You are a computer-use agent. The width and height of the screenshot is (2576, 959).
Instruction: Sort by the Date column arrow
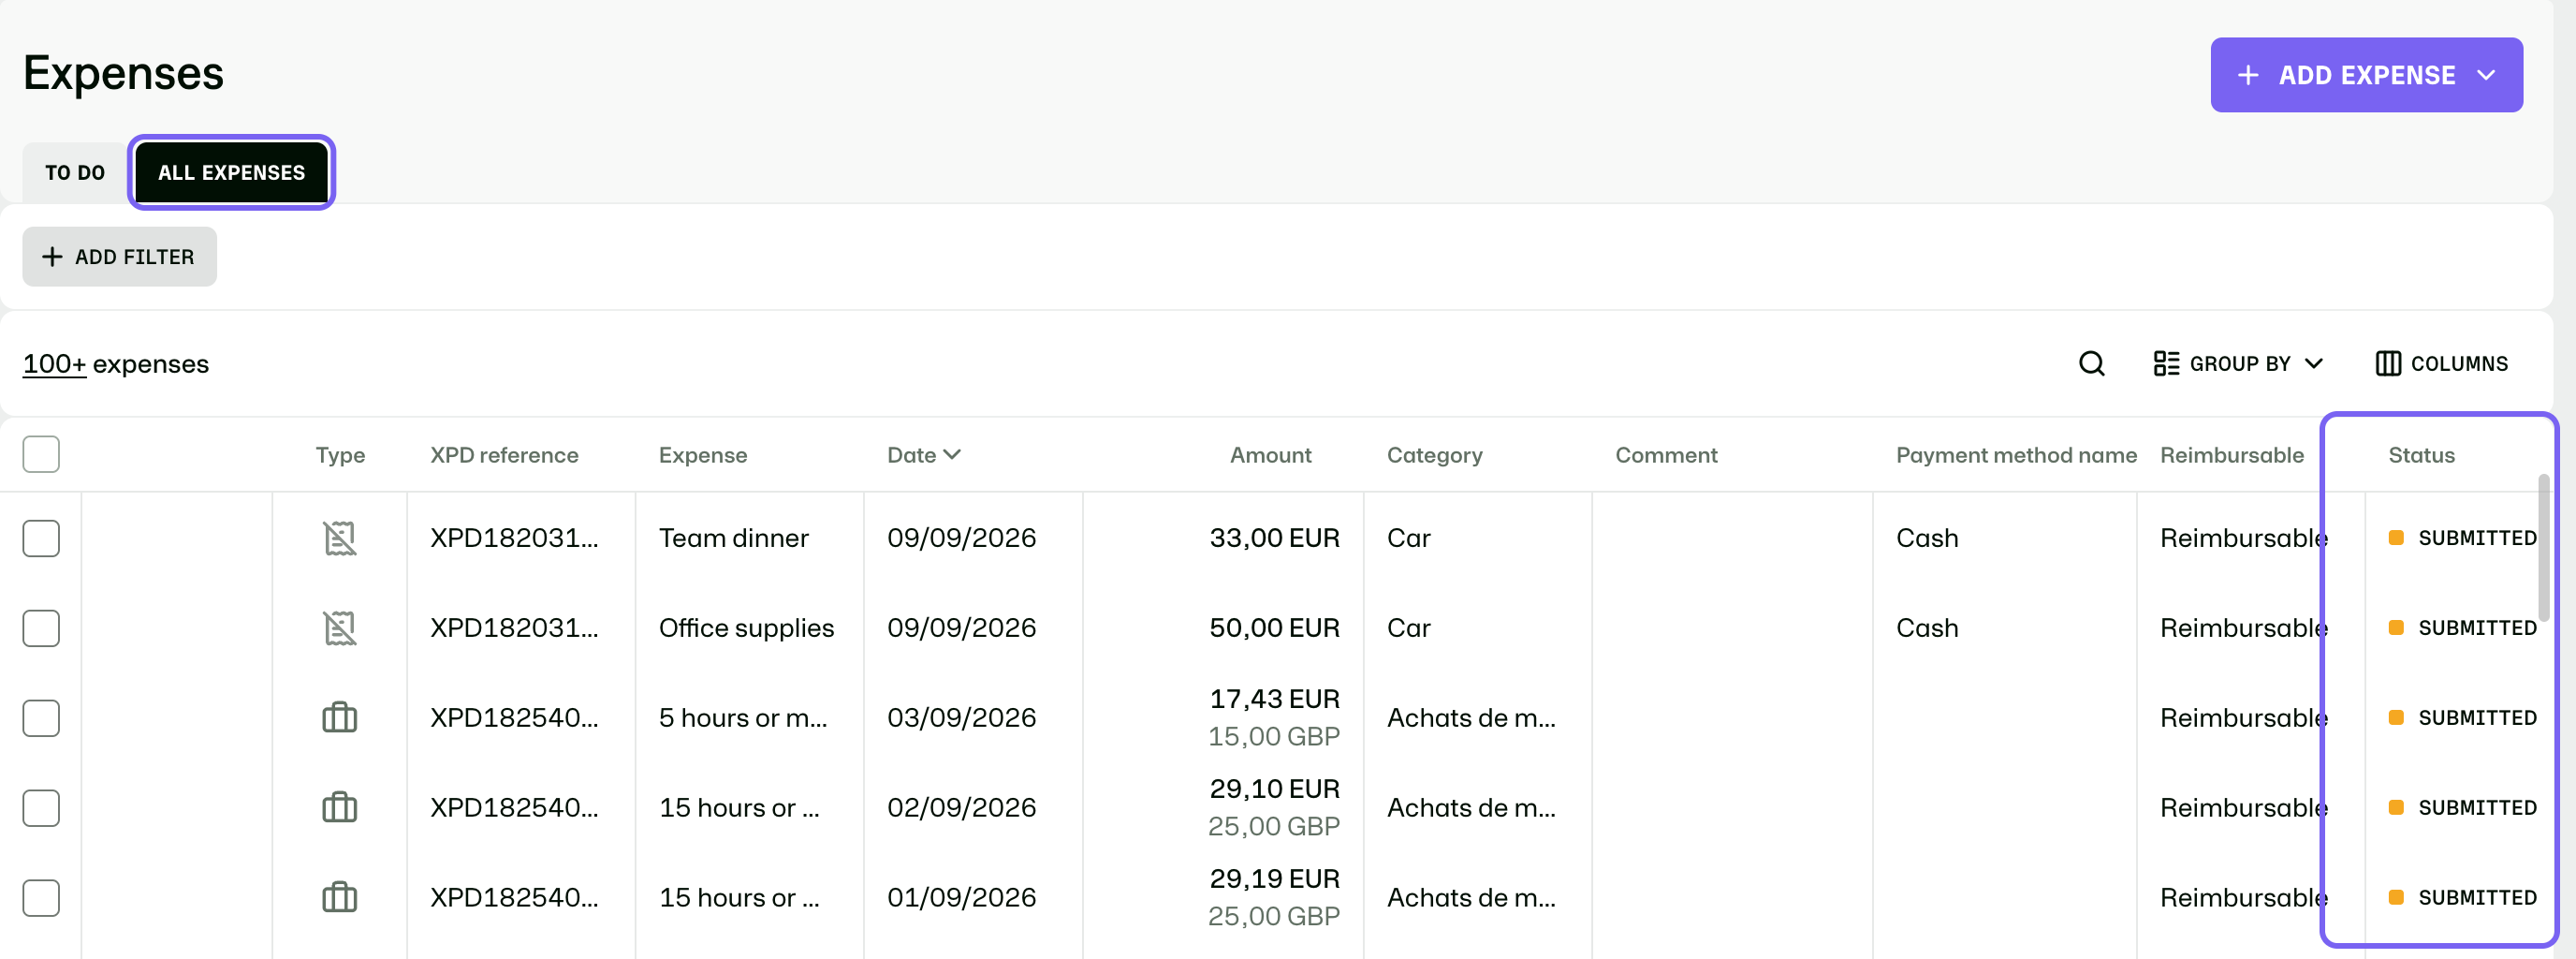(952, 454)
